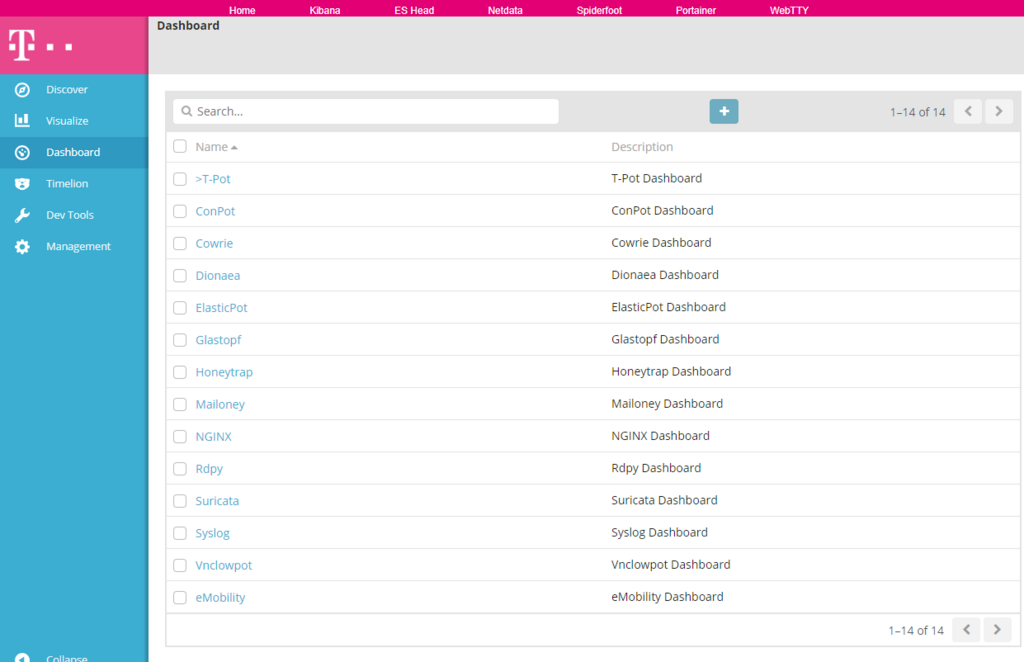Select the Suricata row checkbox
1024x662 pixels.
[180, 501]
